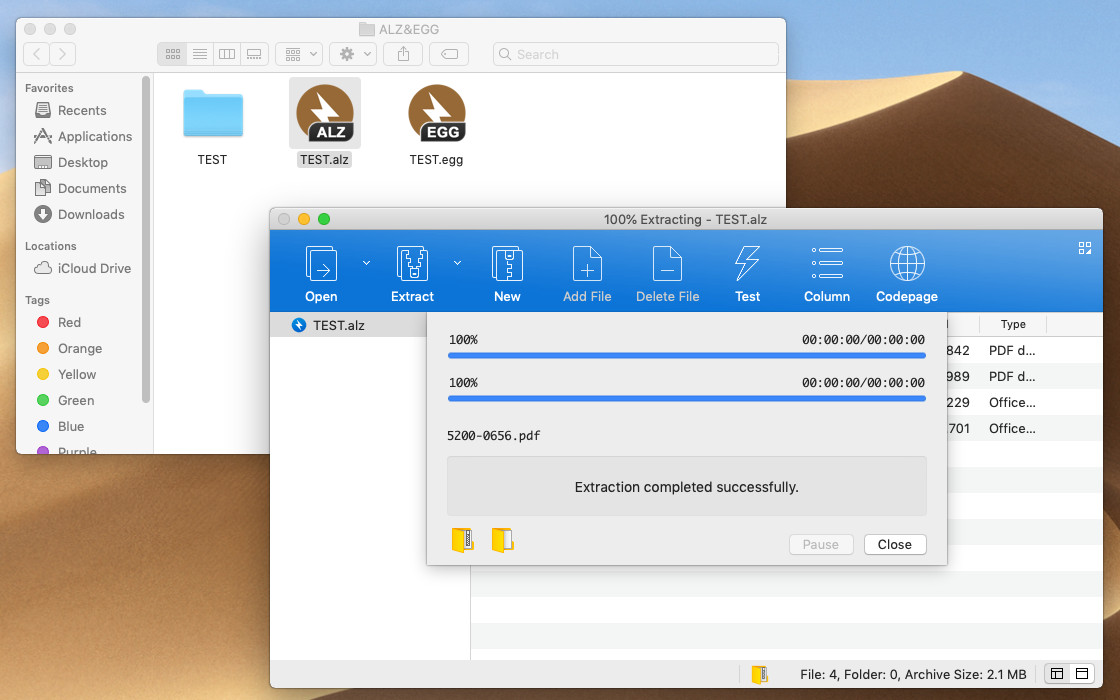Viewport: 1120px width, 700px height.
Task: Switch to two-pane layout in the status bar
Action: pos(1081,674)
